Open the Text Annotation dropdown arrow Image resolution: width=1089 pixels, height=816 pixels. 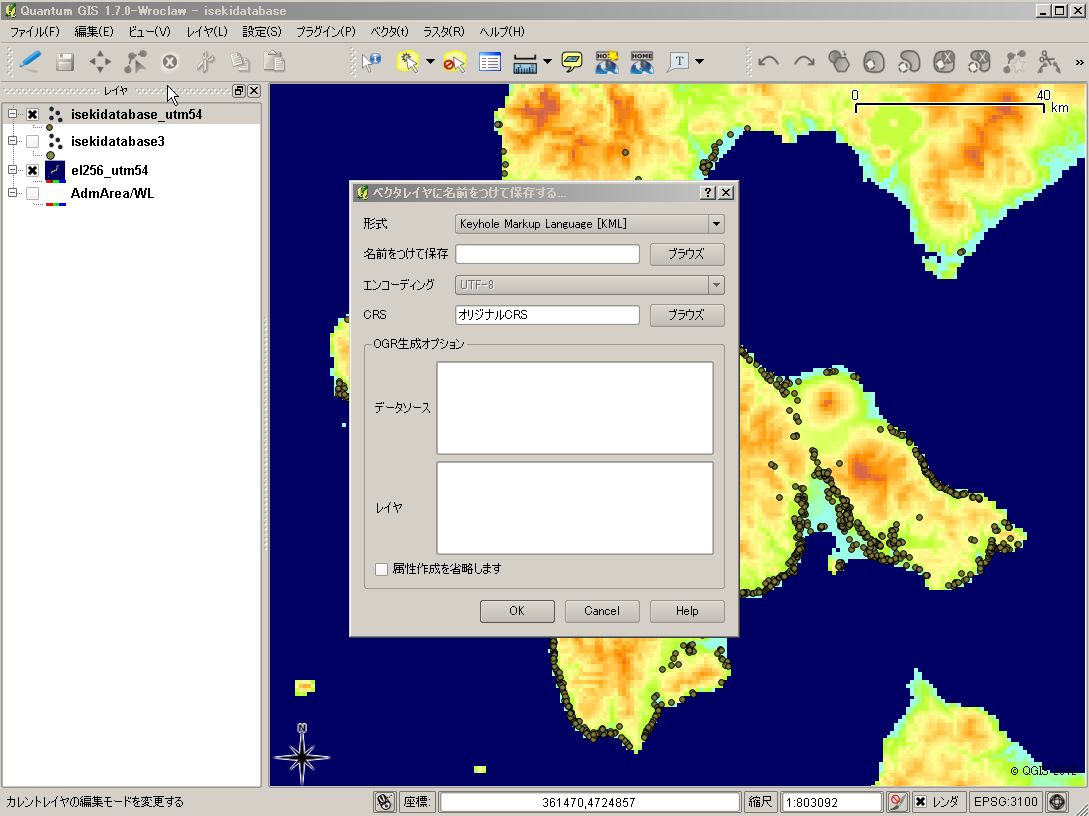click(699, 62)
